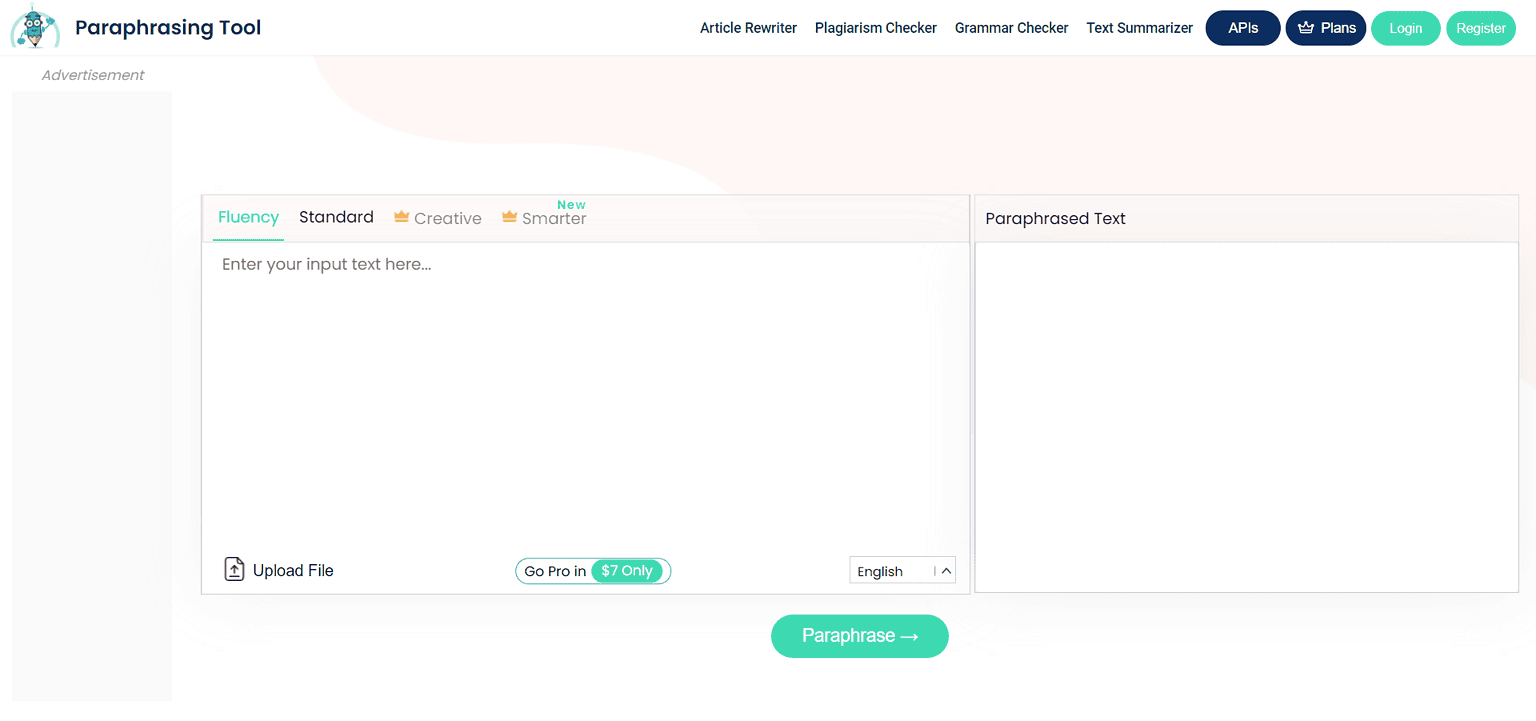Open the Register signup page

click(x=1481, y=27)
